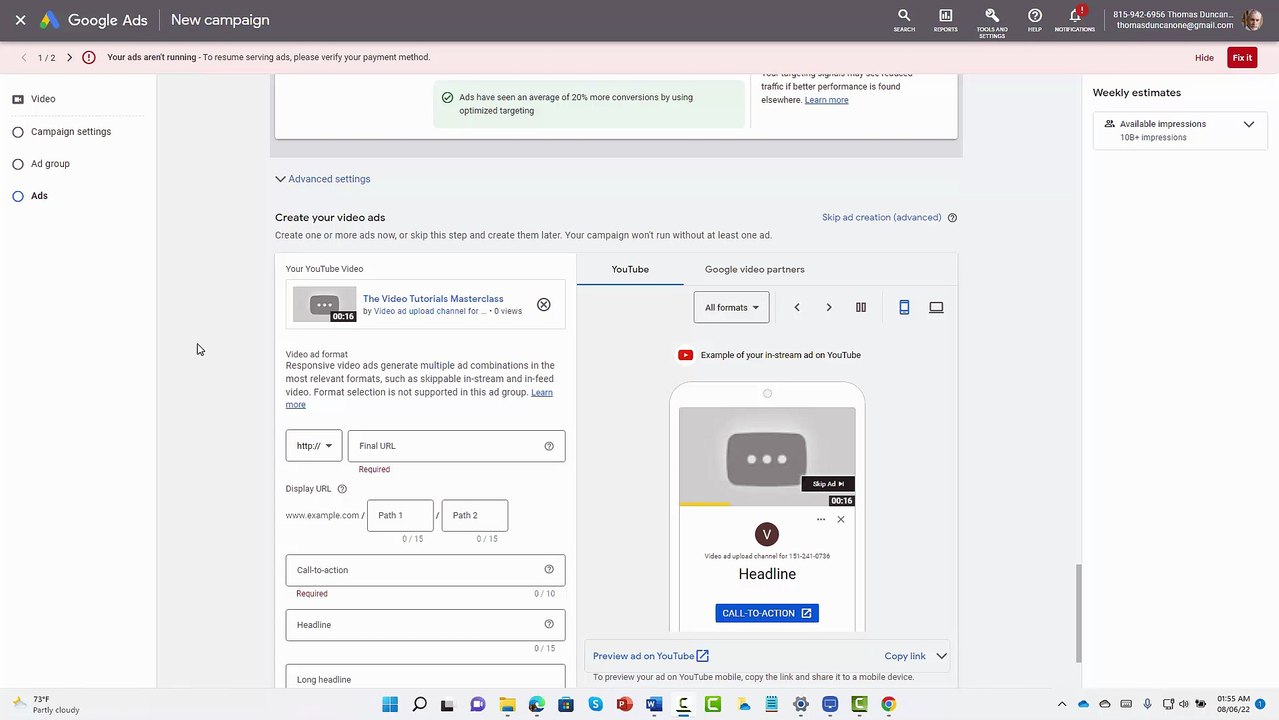The width and height of the screenshot is (1279, 720).
Task: Open three-dot menu in ad preview
Action: (x=821, y=519)
